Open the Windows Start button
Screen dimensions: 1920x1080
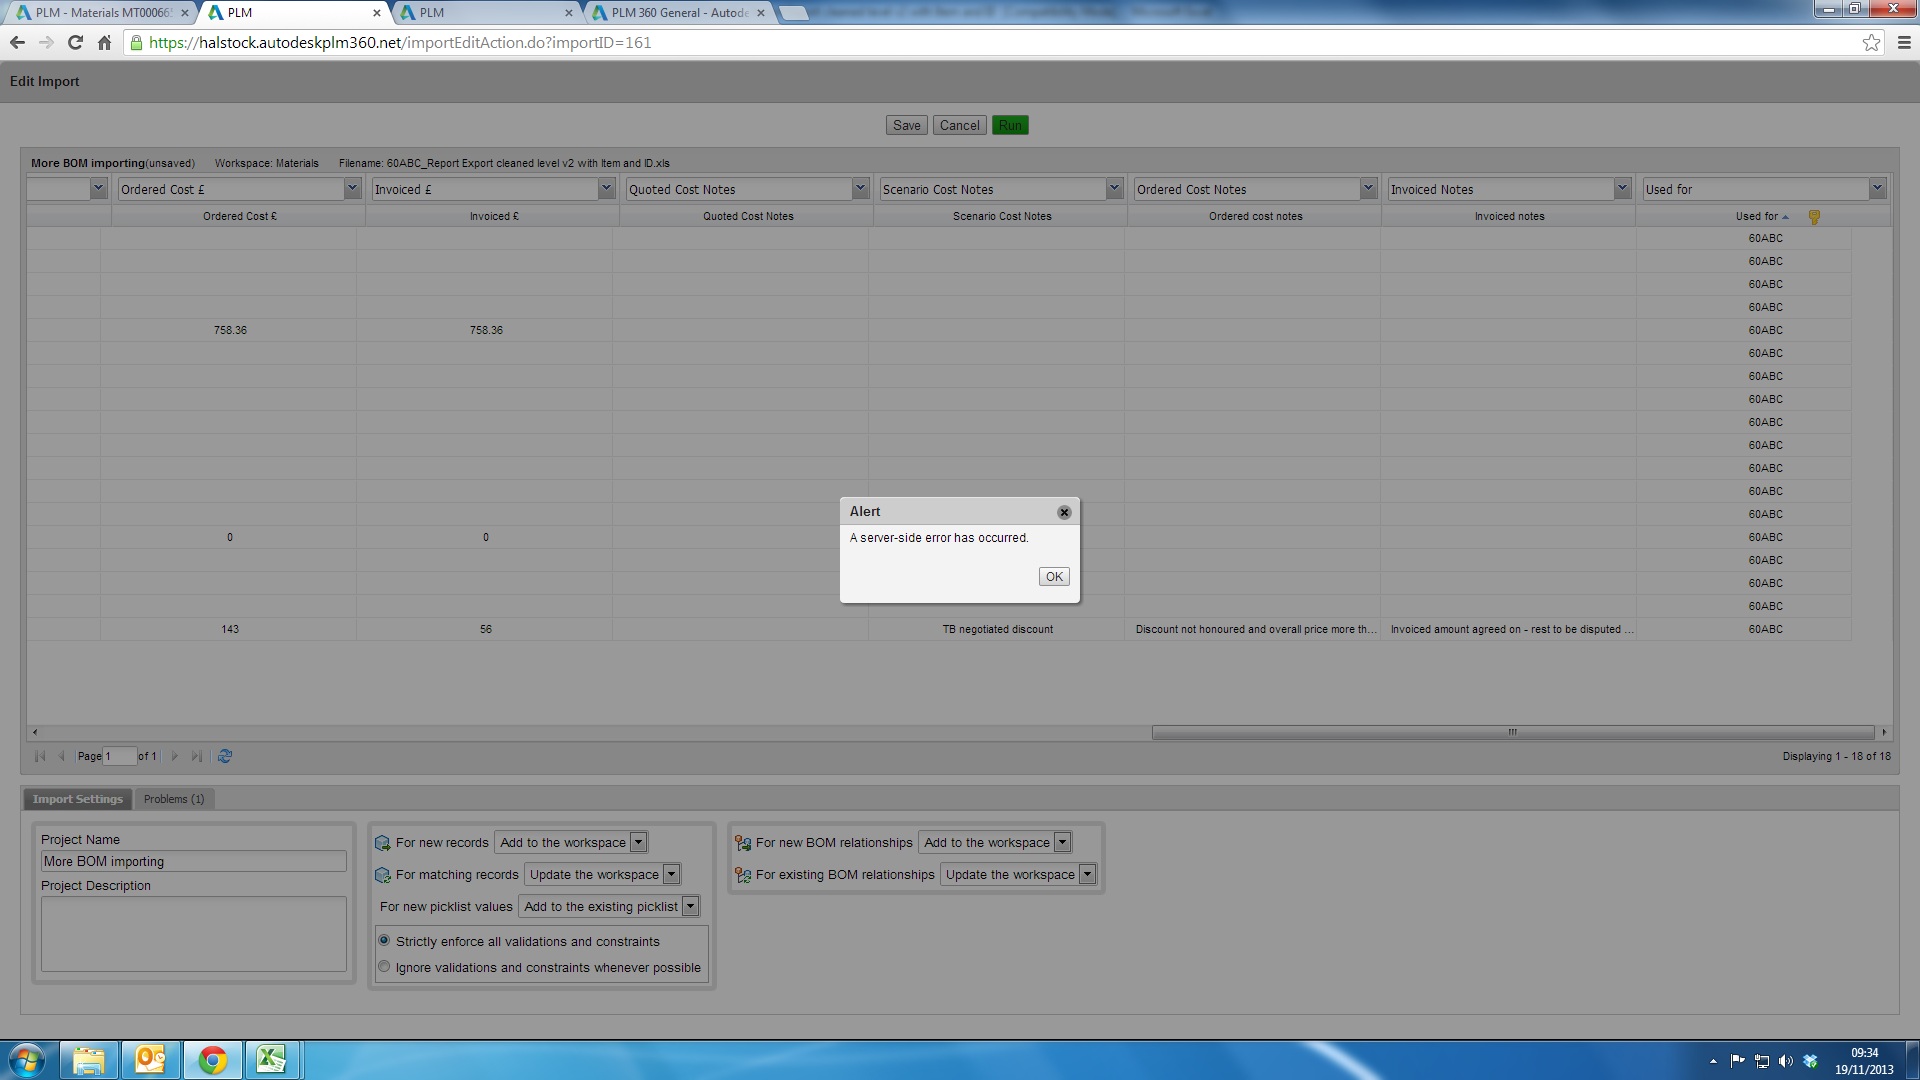pos(27,1060)
